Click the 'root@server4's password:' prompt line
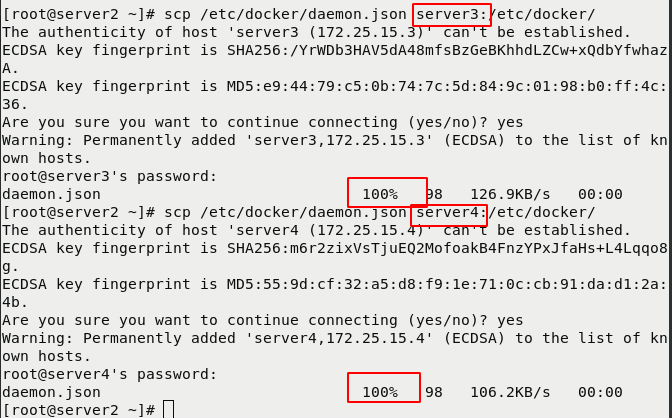 (x=110, y=375)
